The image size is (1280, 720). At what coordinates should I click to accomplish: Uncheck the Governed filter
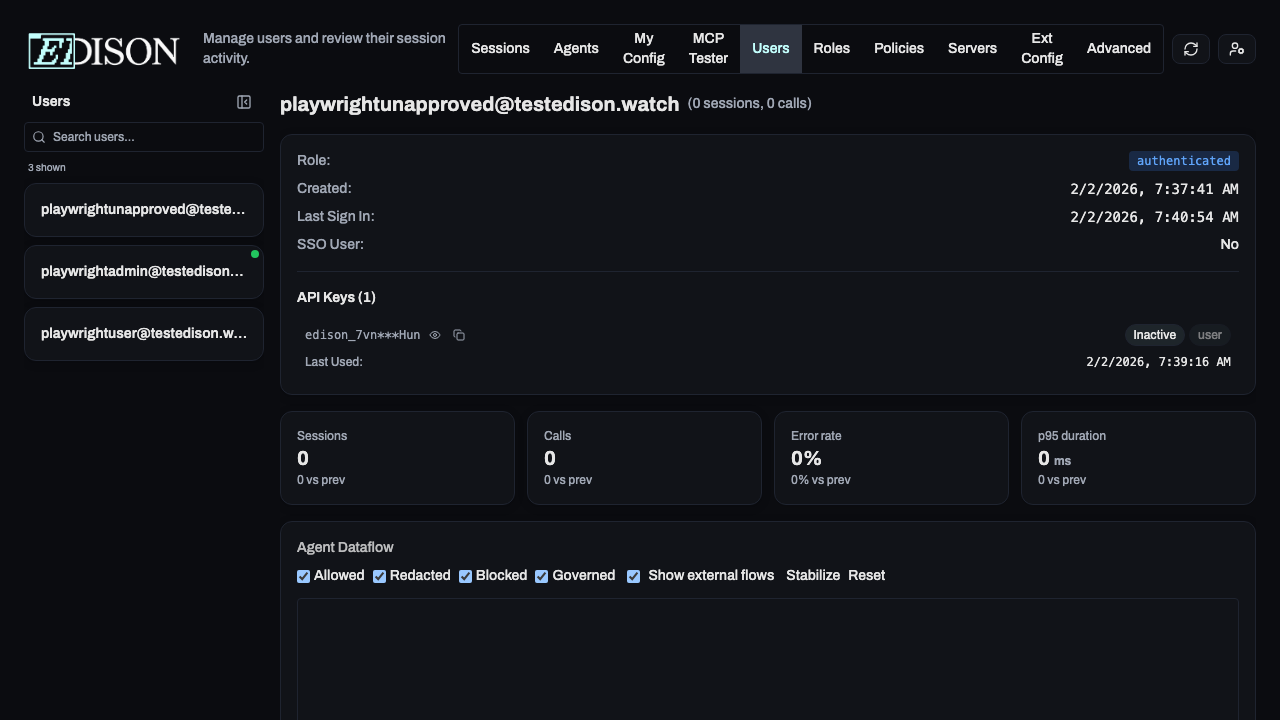[541, 576]
